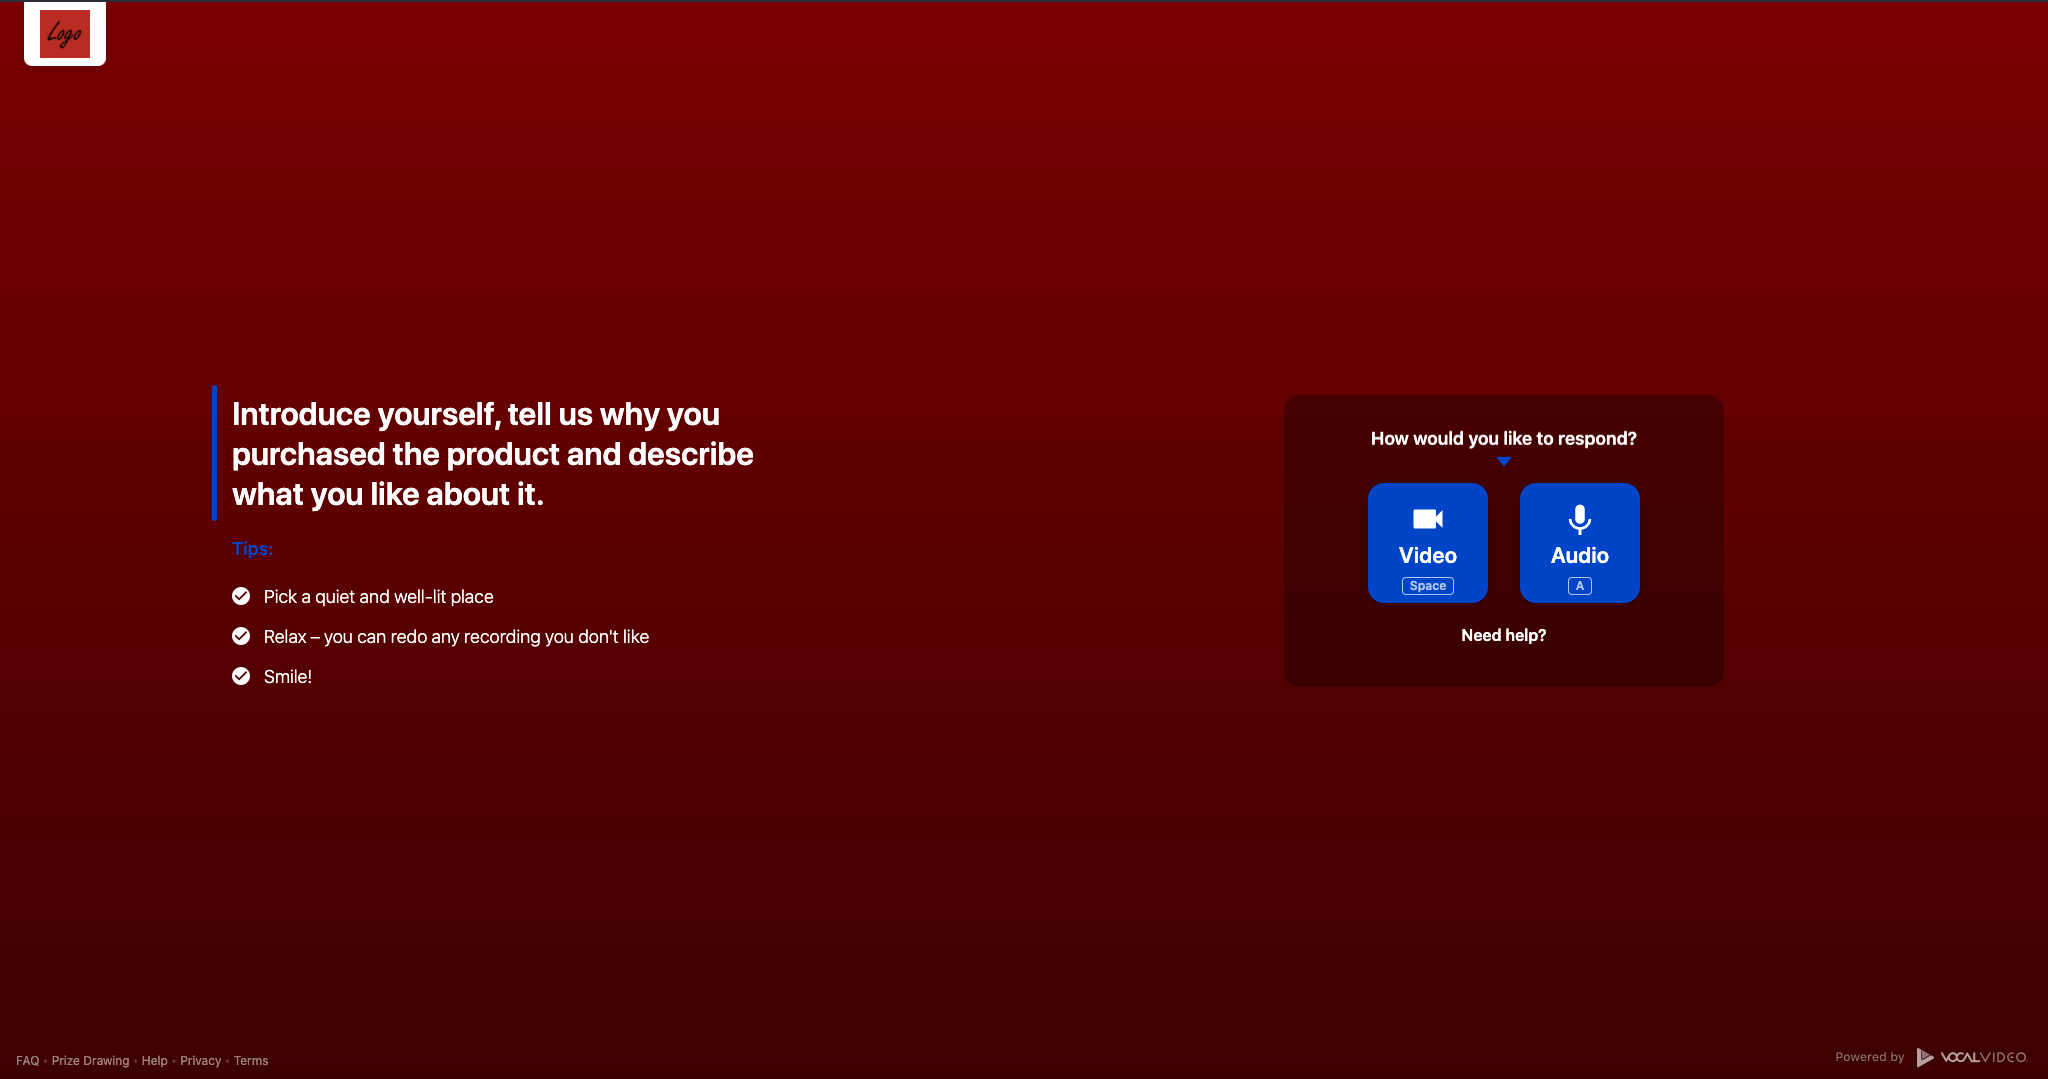Click the red Logo image
This screenshot has width=2048, height=1079.
[x=65, y=34]
